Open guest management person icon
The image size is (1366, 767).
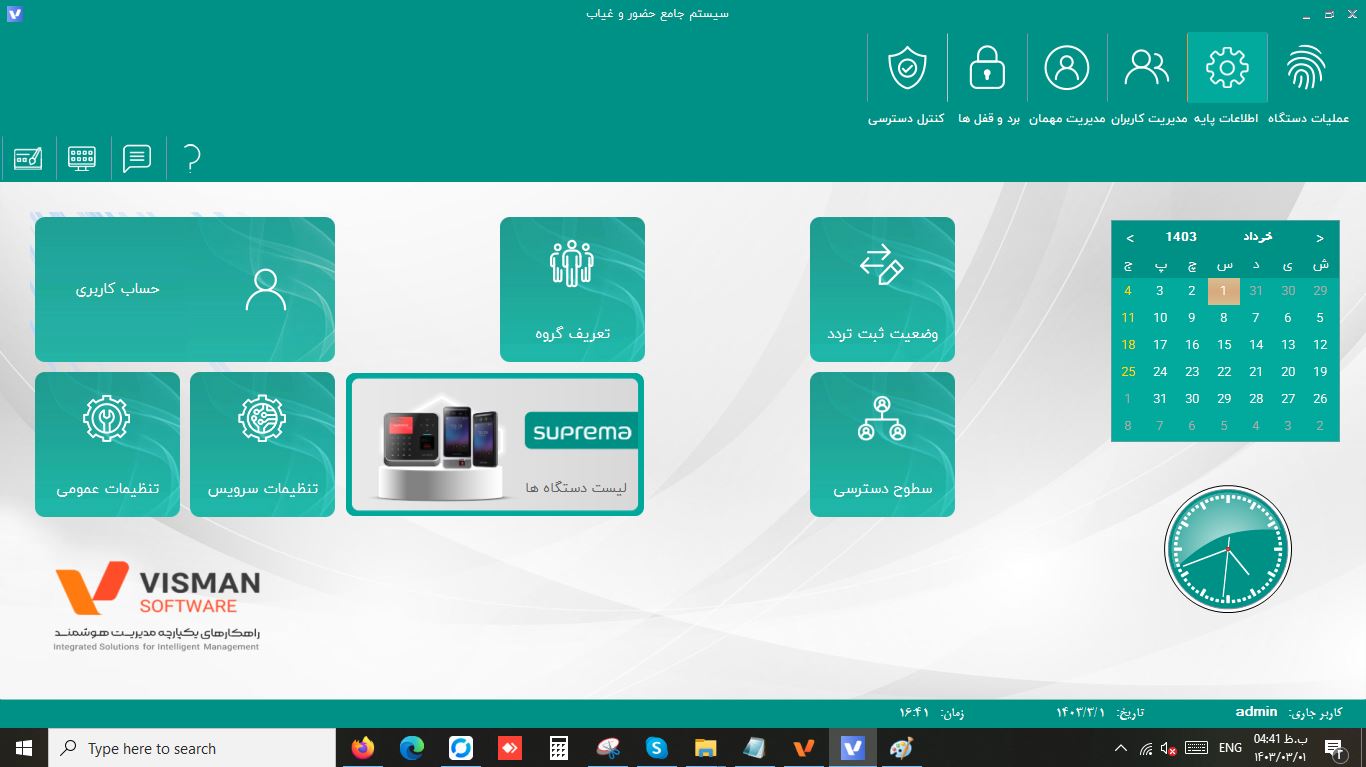click(x=1067, y=80)
